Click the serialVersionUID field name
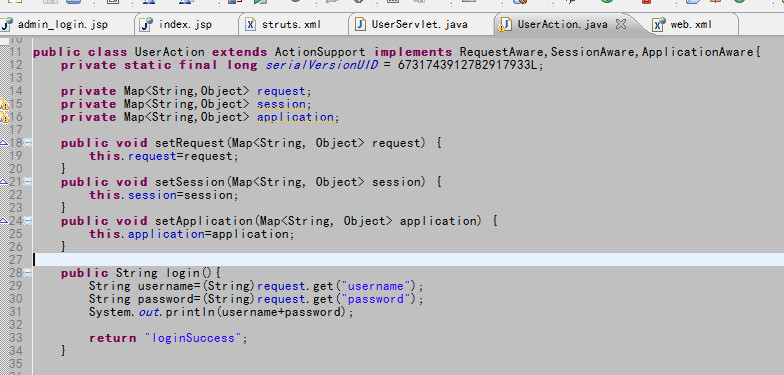Image resolution: width=784 pixels, height=375 pixels. [x=322, y=65]
